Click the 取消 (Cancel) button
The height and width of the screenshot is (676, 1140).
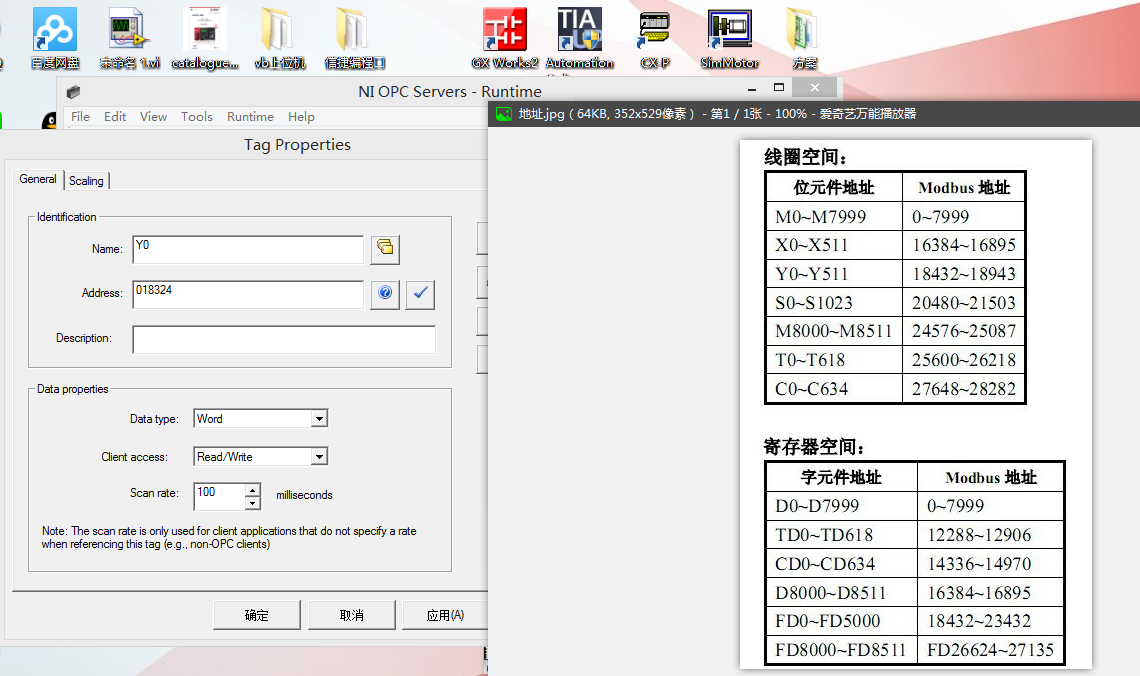pyautogui.click(x=351, y=615)
